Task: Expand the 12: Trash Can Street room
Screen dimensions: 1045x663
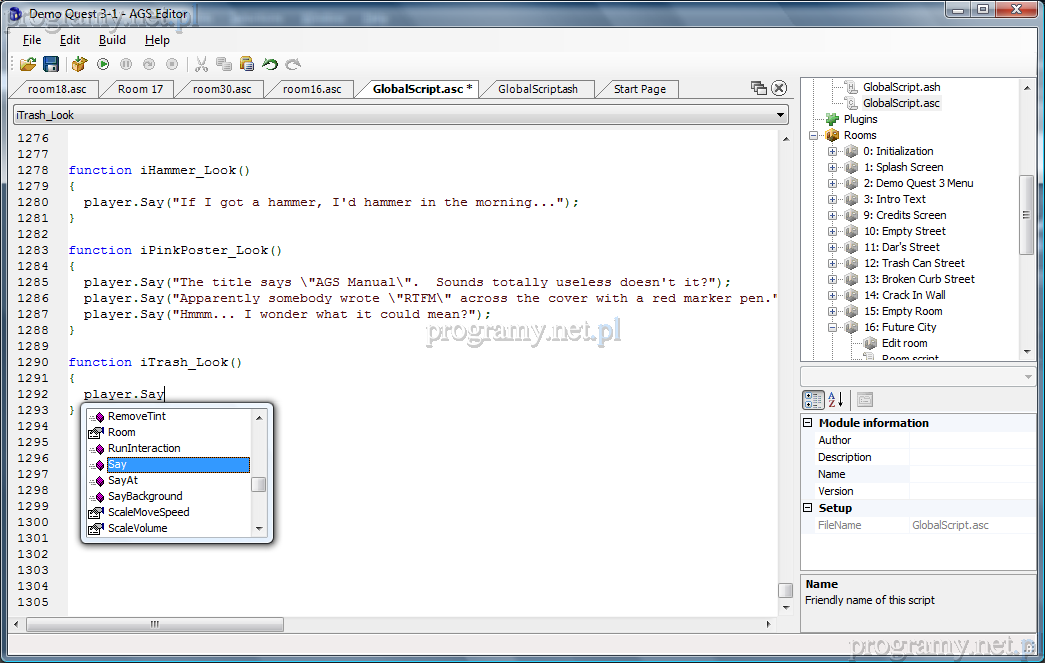Action: coord(832,263)
